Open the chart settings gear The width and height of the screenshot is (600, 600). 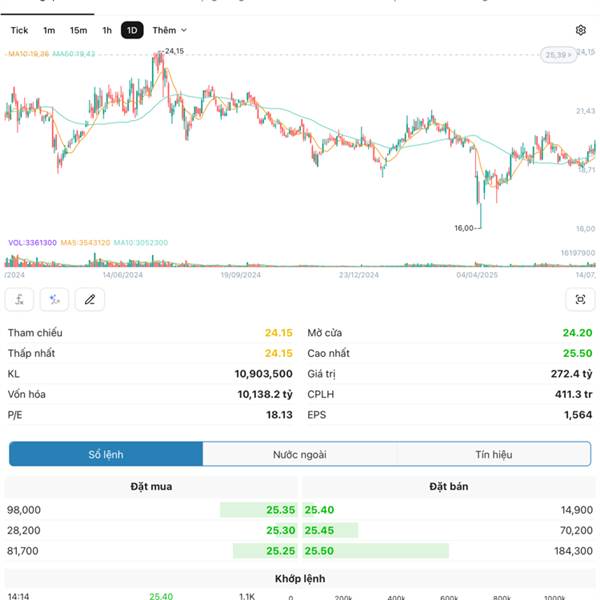pyautogui.click(x=581, y=31)
